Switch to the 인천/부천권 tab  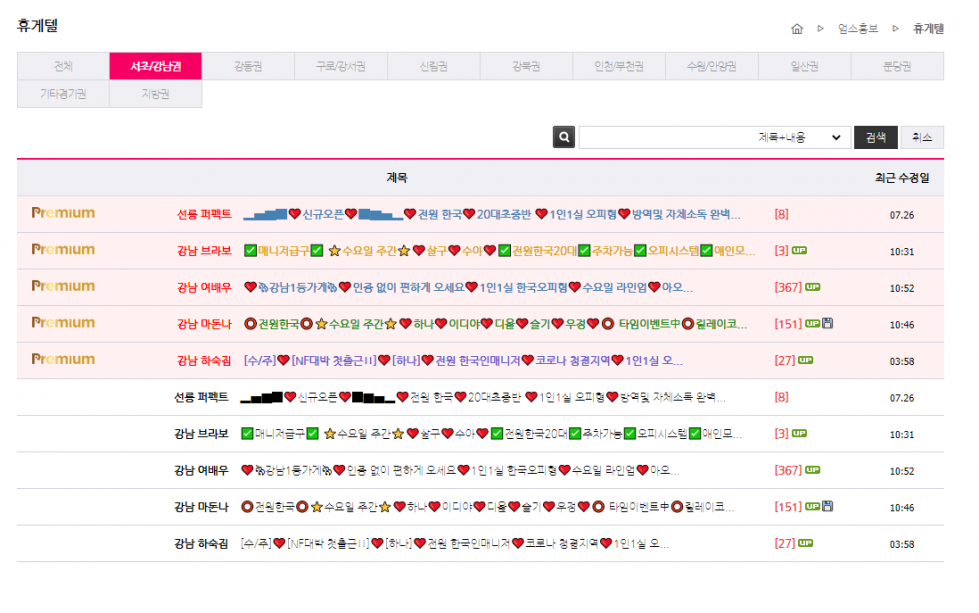619,66
